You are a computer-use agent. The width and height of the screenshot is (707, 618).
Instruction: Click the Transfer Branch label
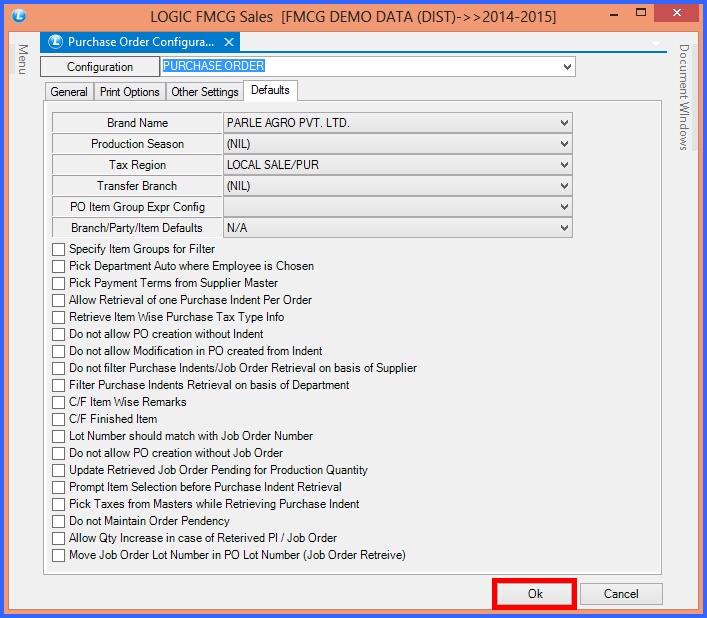(x=137, y=186)
